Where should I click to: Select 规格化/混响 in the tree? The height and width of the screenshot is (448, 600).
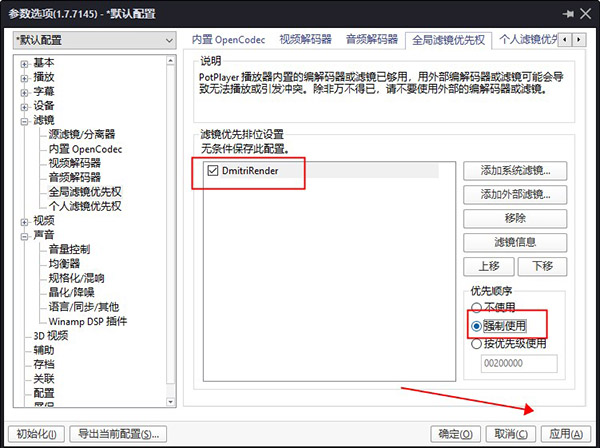coord(76,278)
